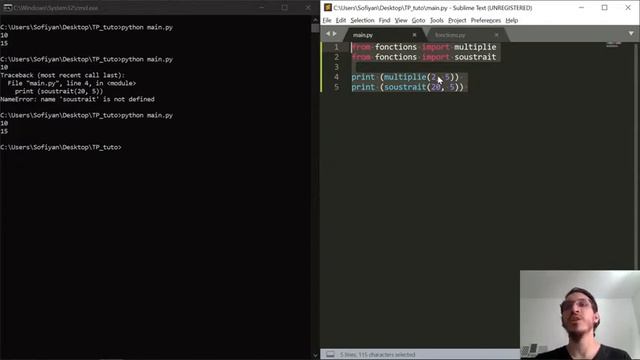Go to previous tab with left arrow
The height and width of the screenshot is (360, 640).
(327, 34)
